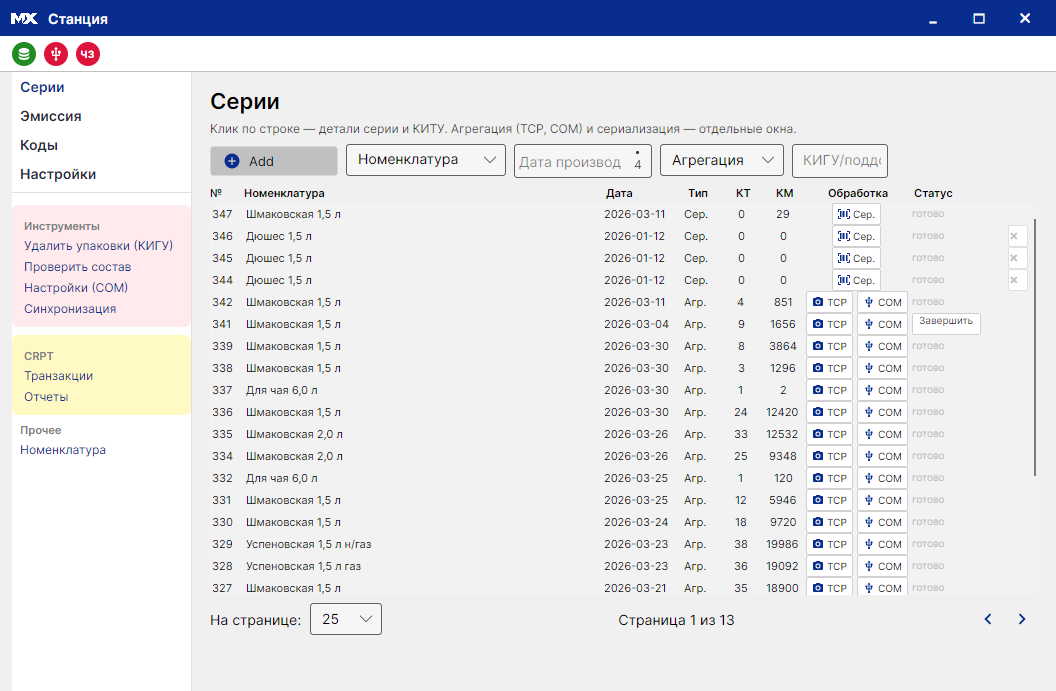This screenshot has width=1056, height=691.
Task: Open COM USB for series 332
Action: [882, 478]
